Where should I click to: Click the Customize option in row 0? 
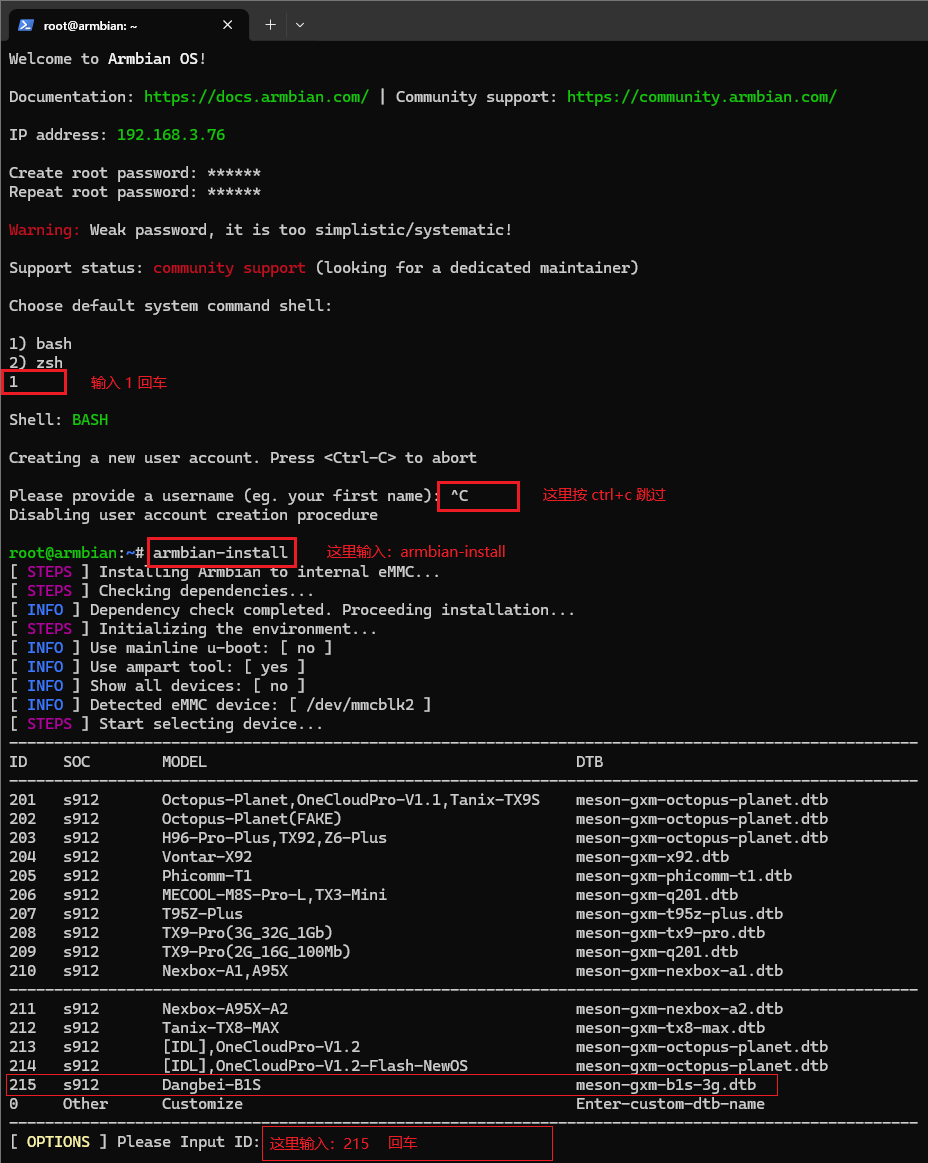[202, 1104]
